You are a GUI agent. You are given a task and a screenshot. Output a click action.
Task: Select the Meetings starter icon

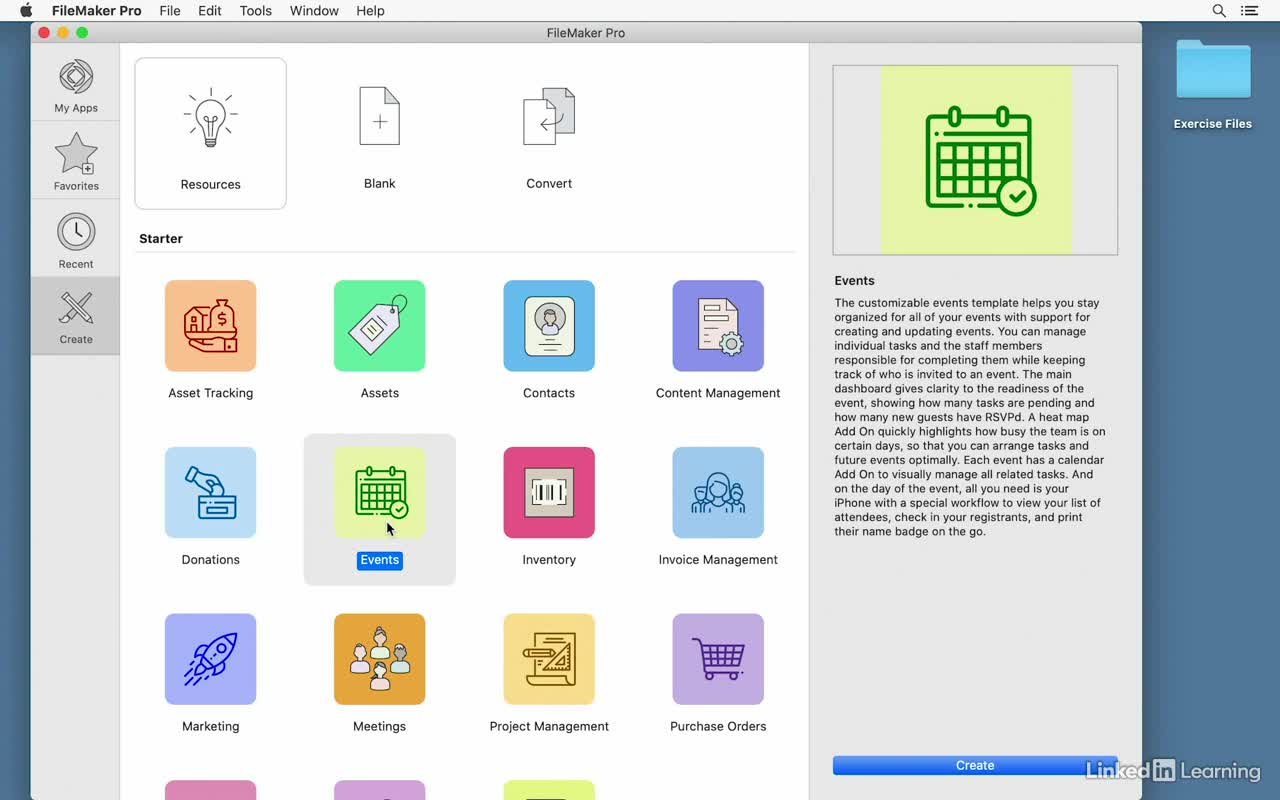(380, 659)
